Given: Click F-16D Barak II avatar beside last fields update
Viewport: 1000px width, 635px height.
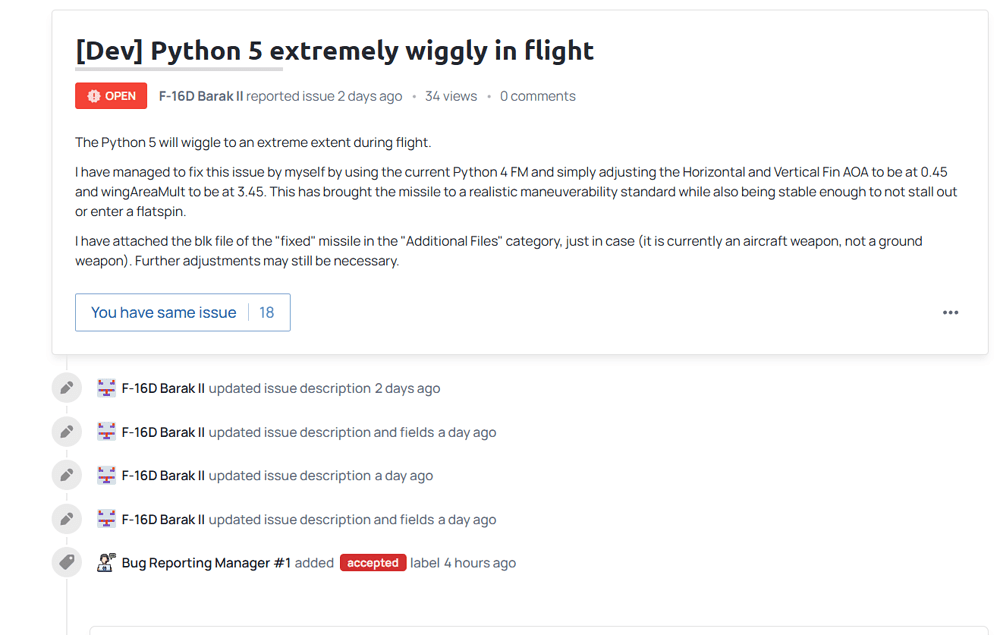Looking at the screenshot, I should (x=106, y=519).
